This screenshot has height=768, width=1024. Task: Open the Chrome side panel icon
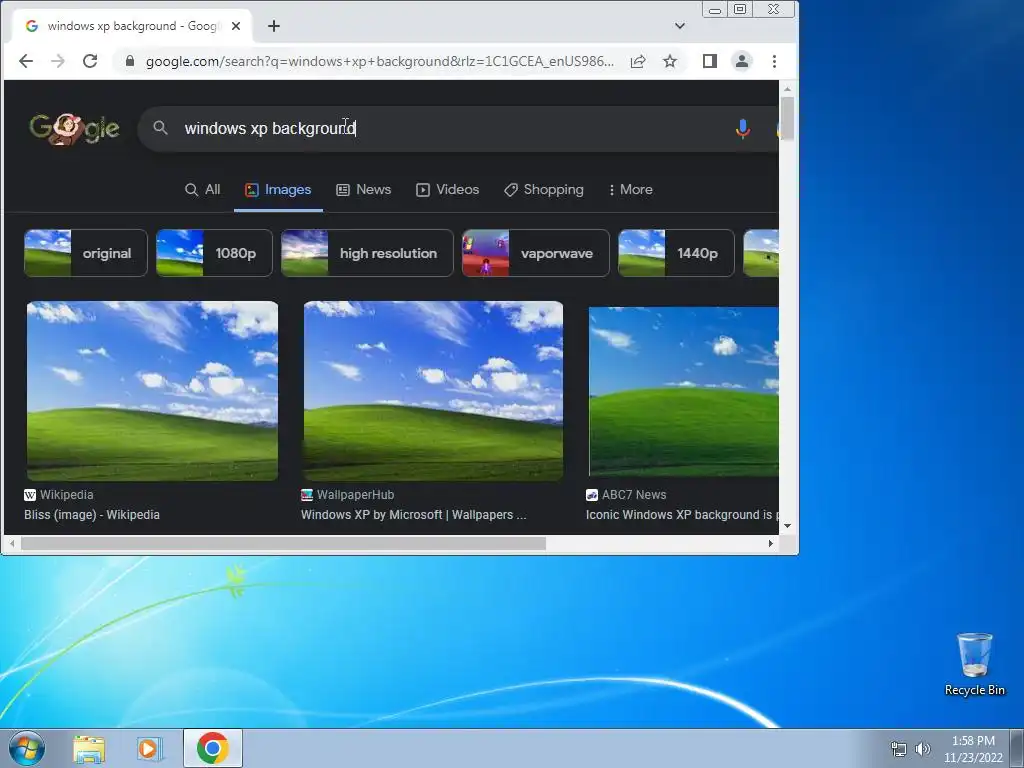[710, 61]
